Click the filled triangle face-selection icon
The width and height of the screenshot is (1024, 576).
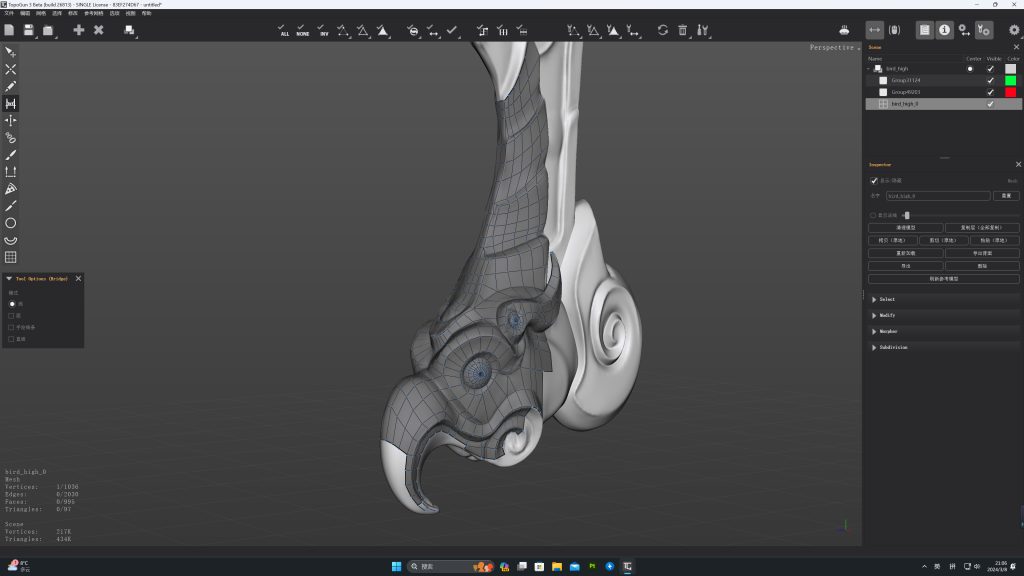point(382,30)
